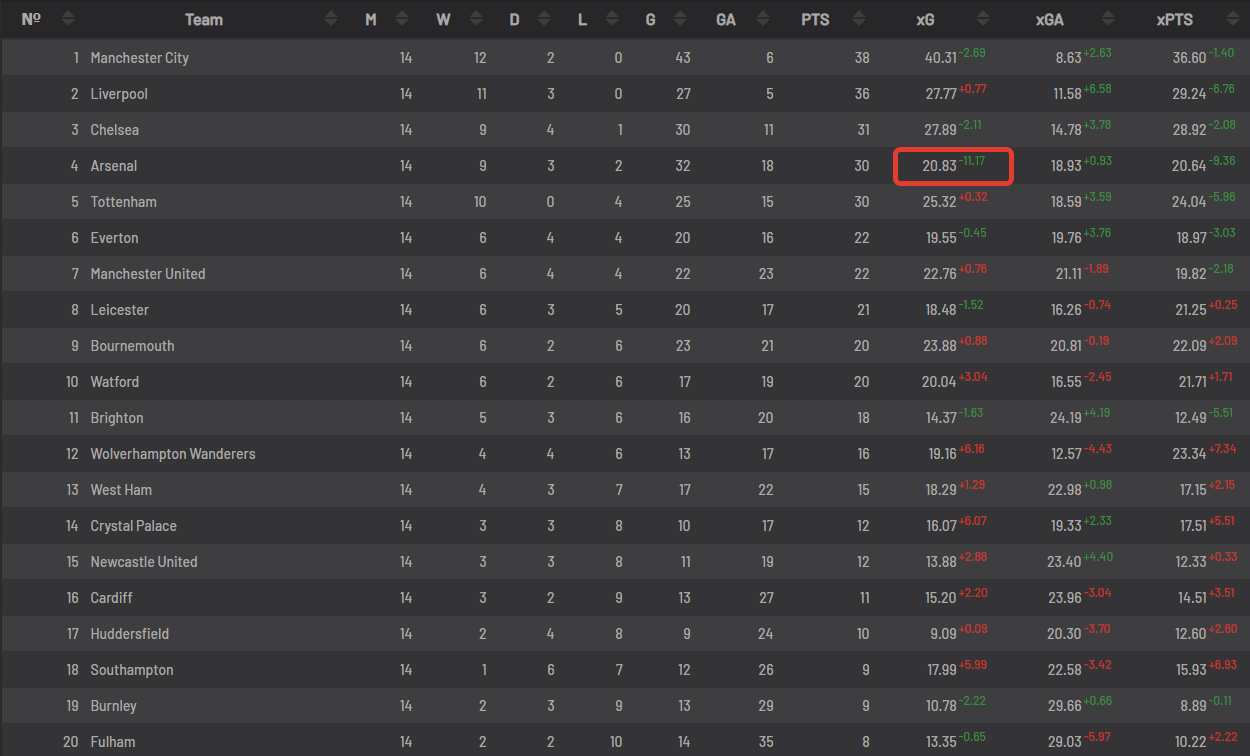Click the sort arrows next to the W column
The image size is (1250, 756).
pos(474,19)
